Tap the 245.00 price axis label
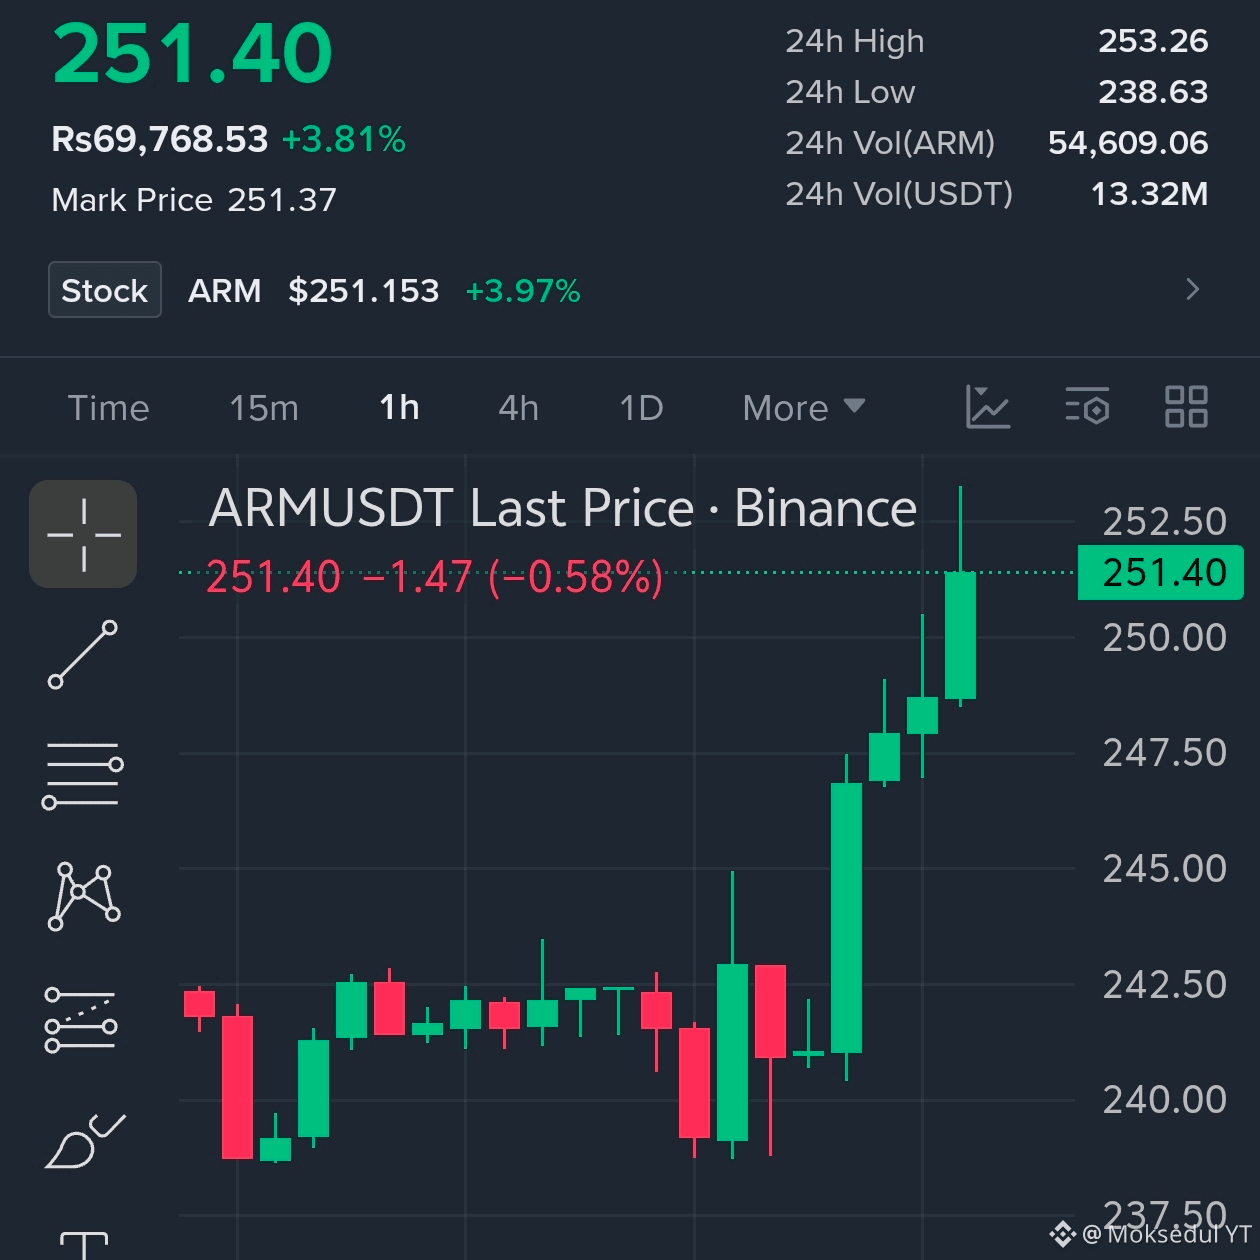This screenshot has height=1260, width=1260. tap(1164, 868)
